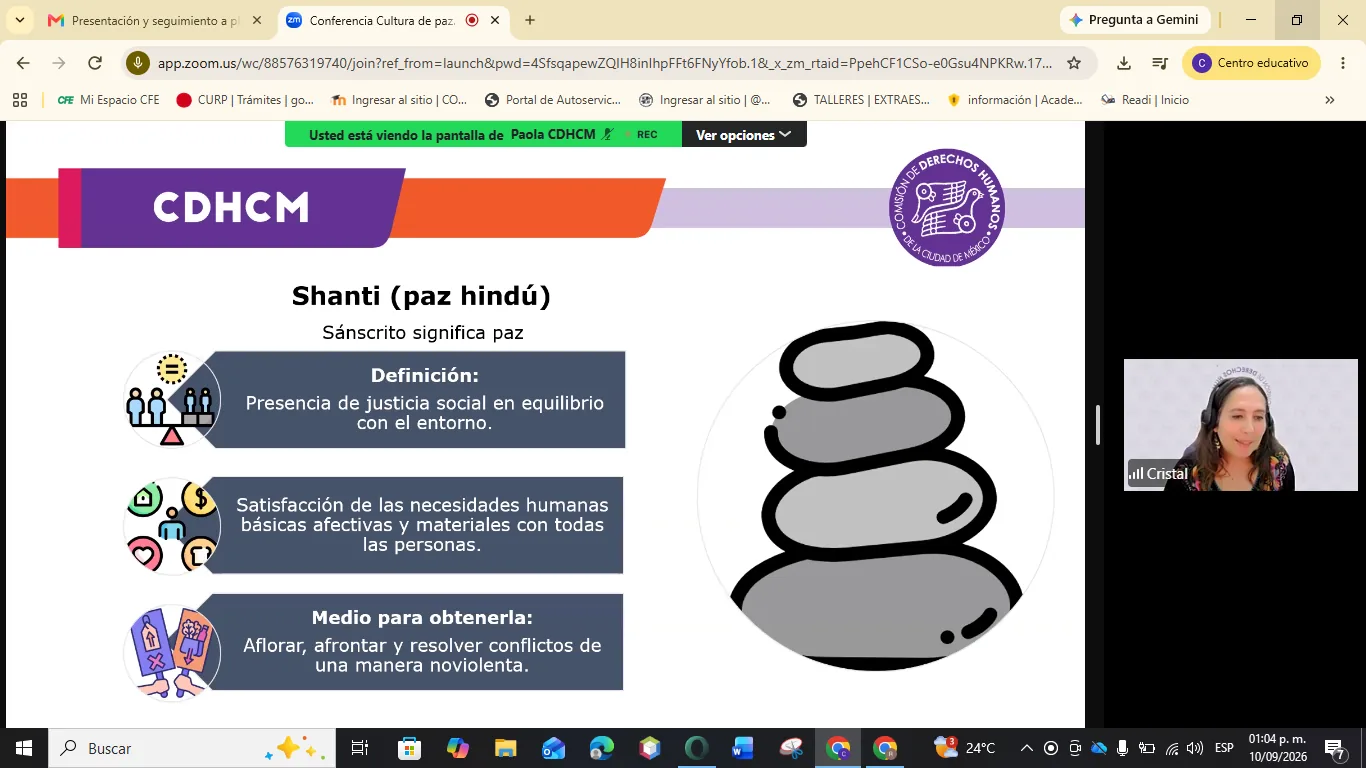The height and width of the screenshot is (768, 1366).
Task: Click ESP language indicator
Action: (1224, 748)
